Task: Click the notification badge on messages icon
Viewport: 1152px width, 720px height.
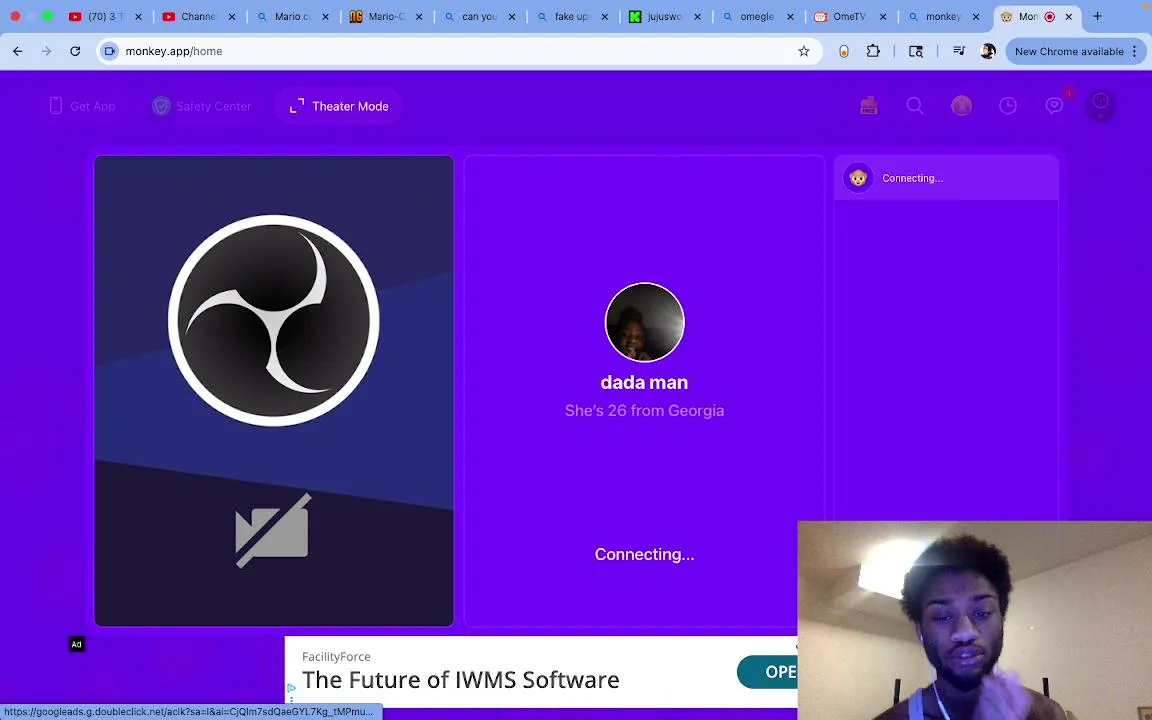Action: click(x=1068, y=93)
